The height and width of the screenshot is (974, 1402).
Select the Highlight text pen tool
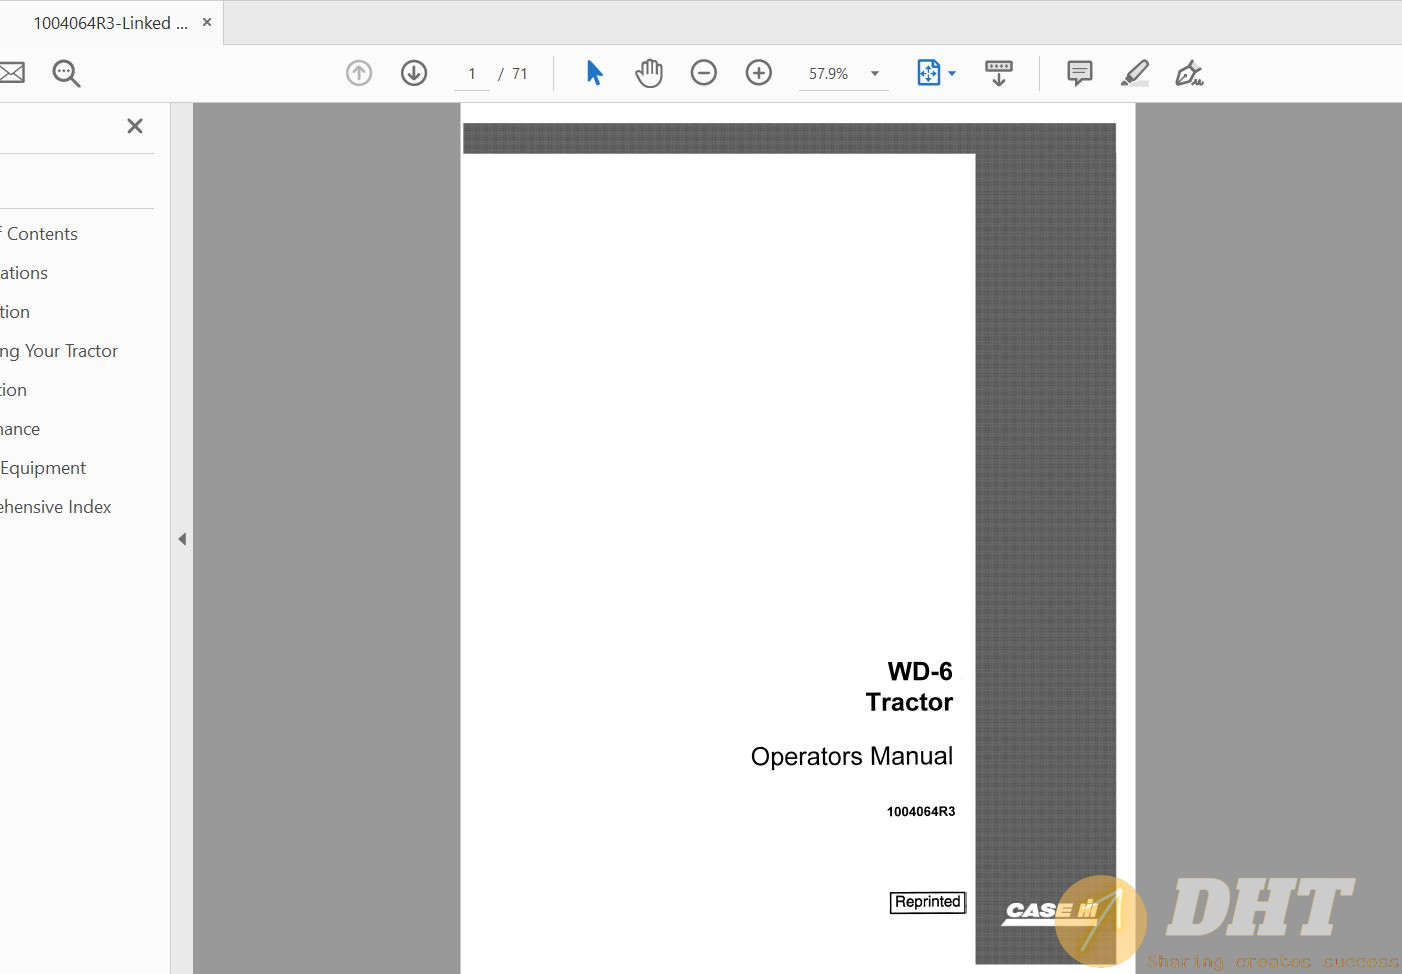1135,73
